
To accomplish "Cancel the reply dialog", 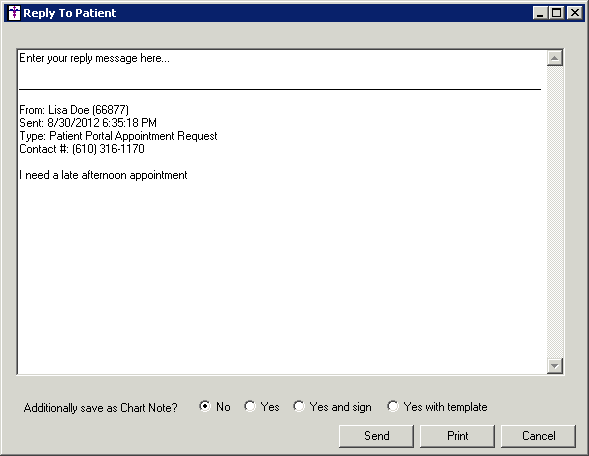I will click(x=538, y=436).
